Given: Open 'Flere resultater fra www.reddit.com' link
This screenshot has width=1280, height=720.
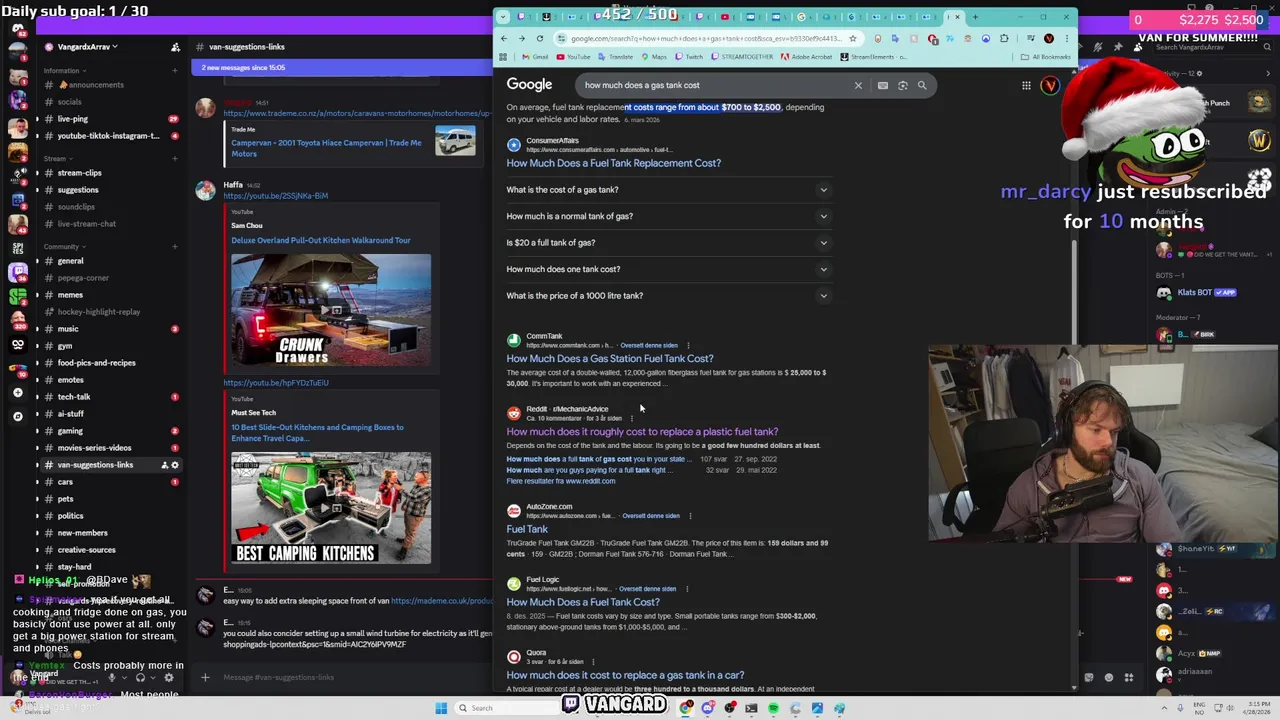Looking at the screenshot, I should (561, 481).
